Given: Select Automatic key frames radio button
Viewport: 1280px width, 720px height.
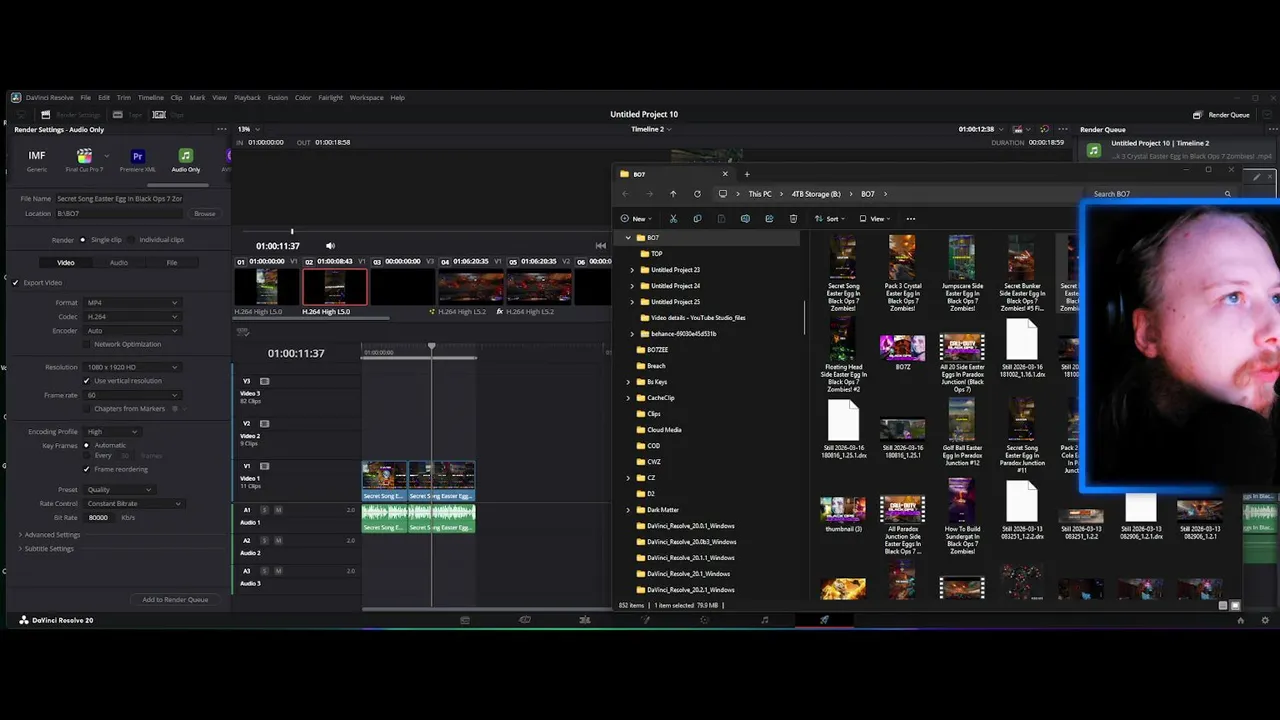Looking at the screenshot, I should (86, 445).
